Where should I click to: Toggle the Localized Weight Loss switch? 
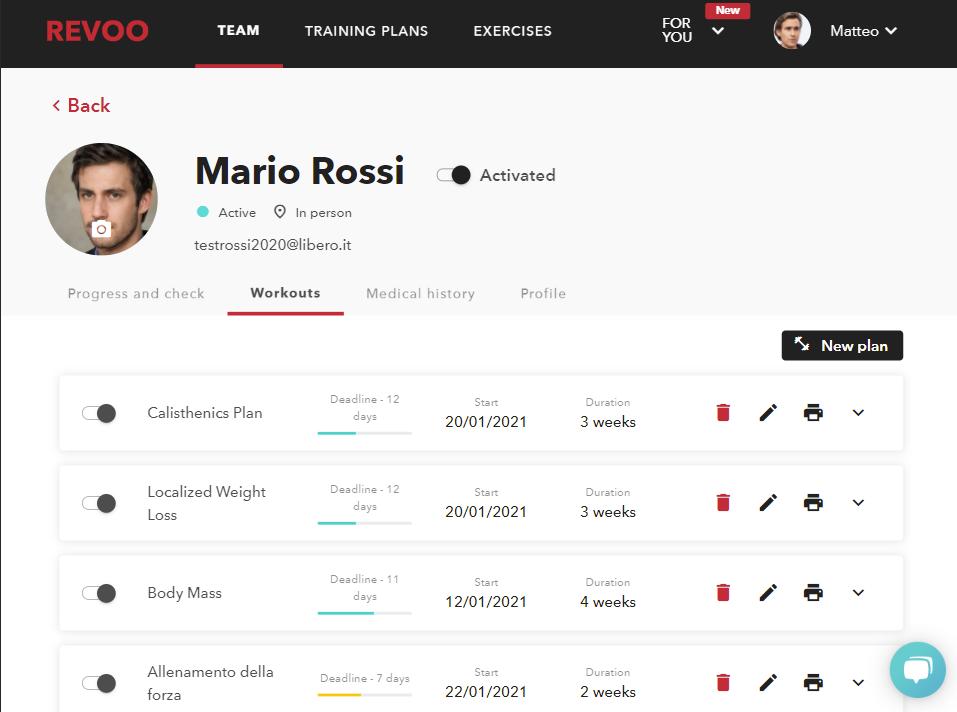pyautogui.click(x=99, y=503)
